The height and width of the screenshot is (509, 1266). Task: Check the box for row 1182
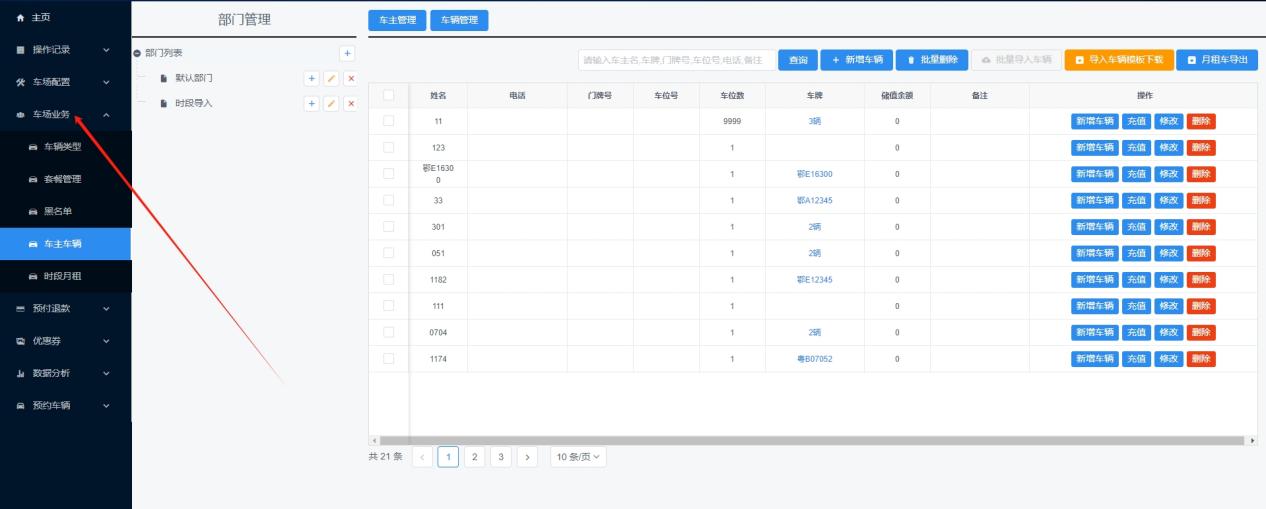click(388, 279)
